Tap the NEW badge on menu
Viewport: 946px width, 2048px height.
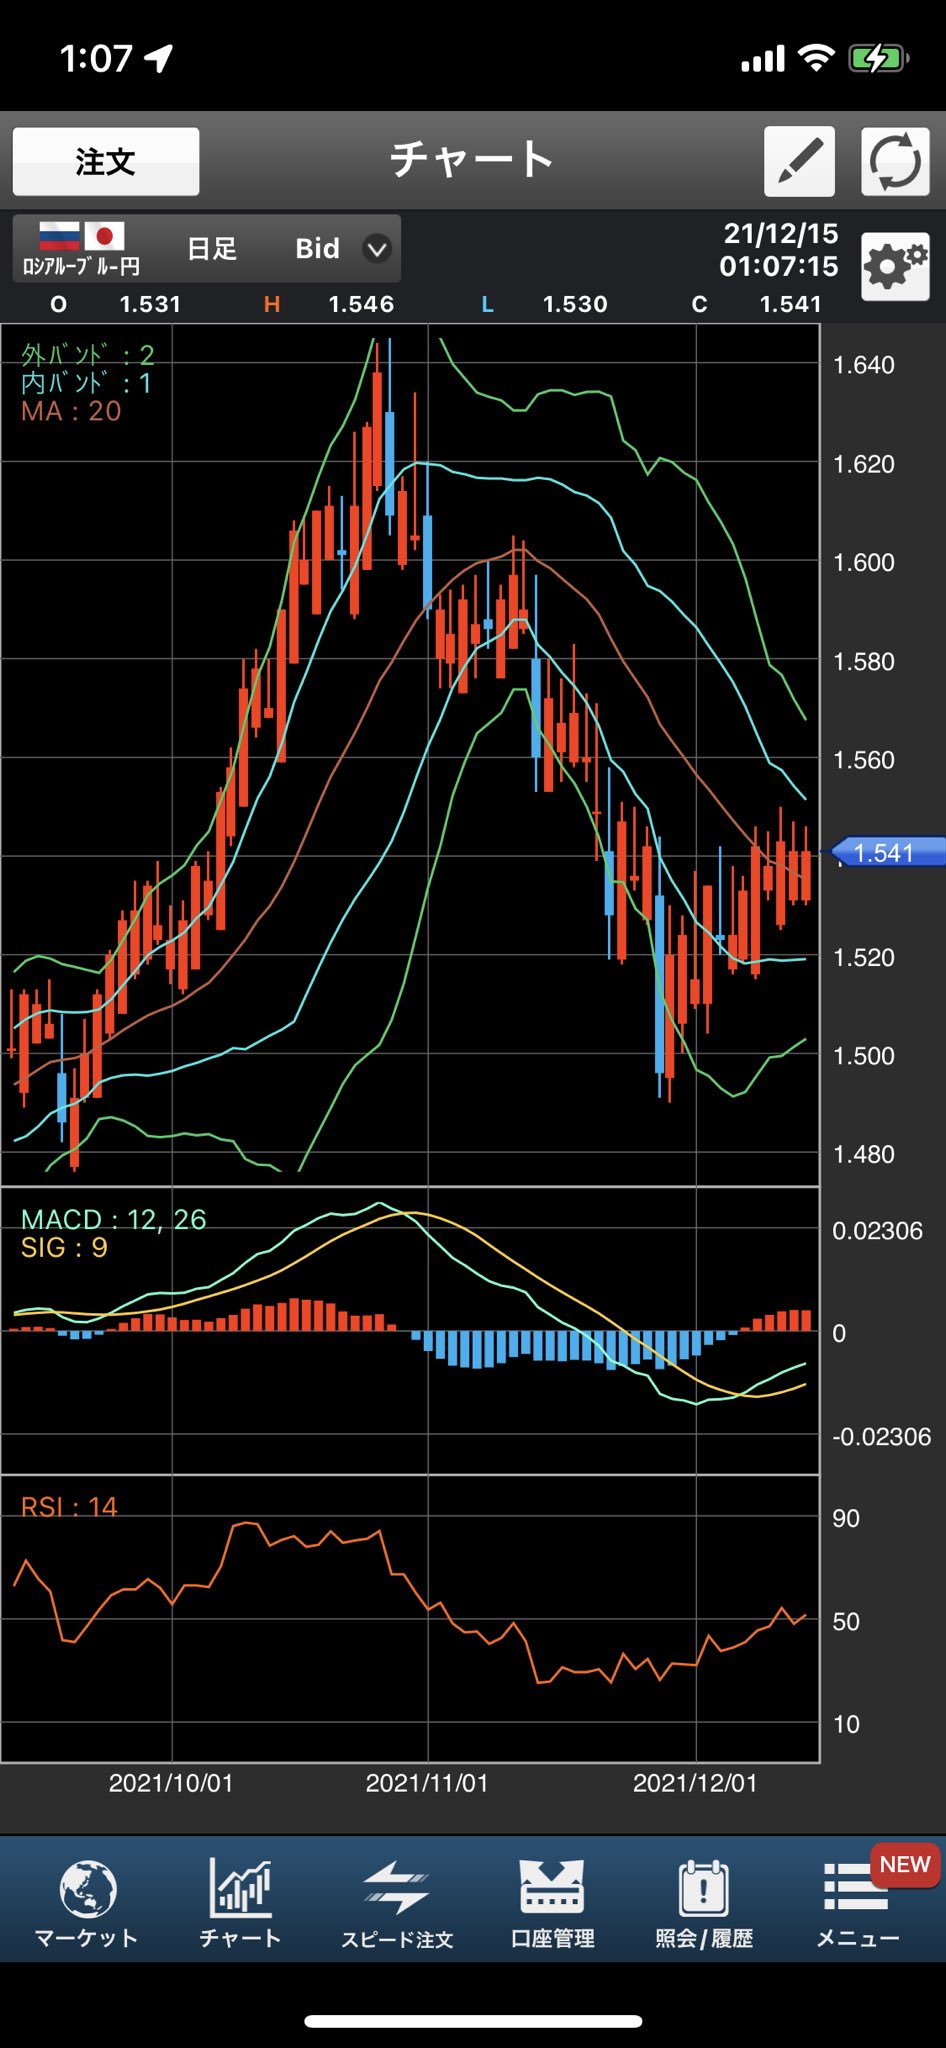point(905,1865)
